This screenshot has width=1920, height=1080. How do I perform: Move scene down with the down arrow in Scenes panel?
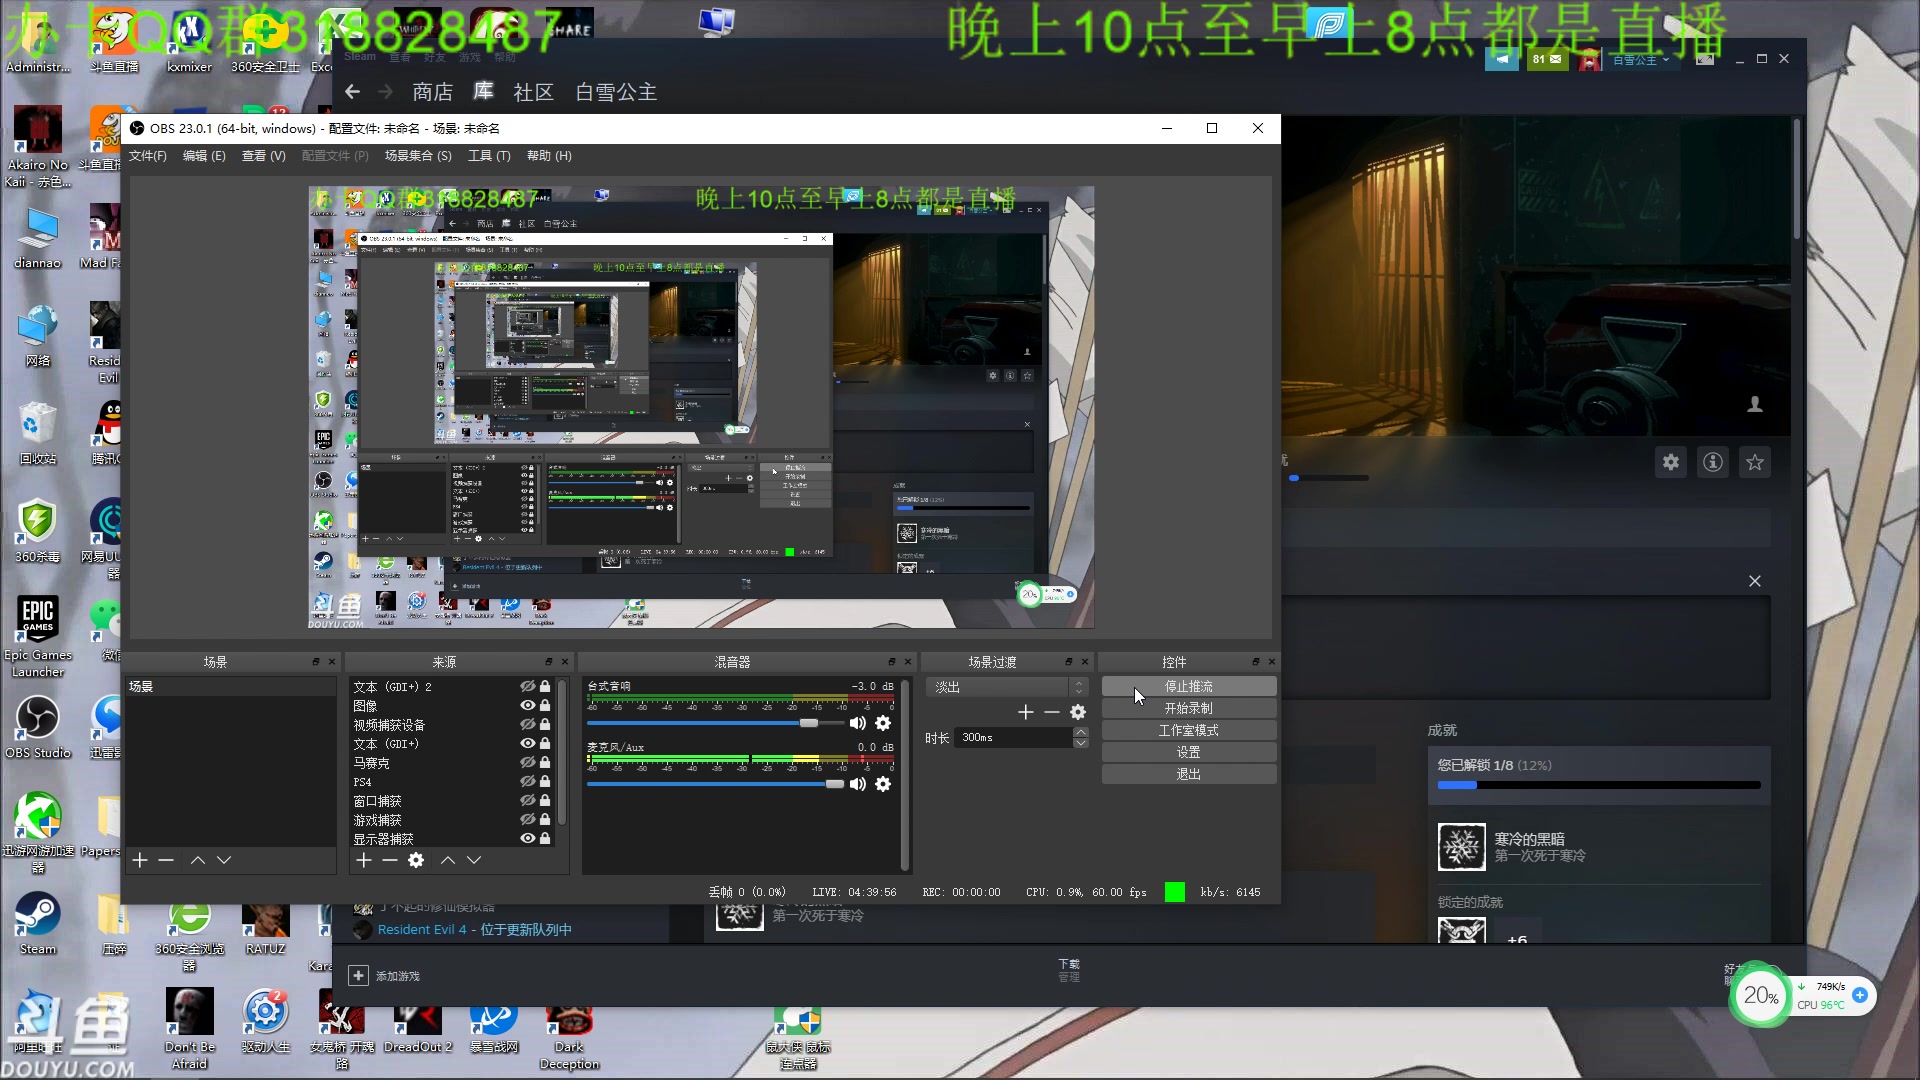[x=224, y=860]
